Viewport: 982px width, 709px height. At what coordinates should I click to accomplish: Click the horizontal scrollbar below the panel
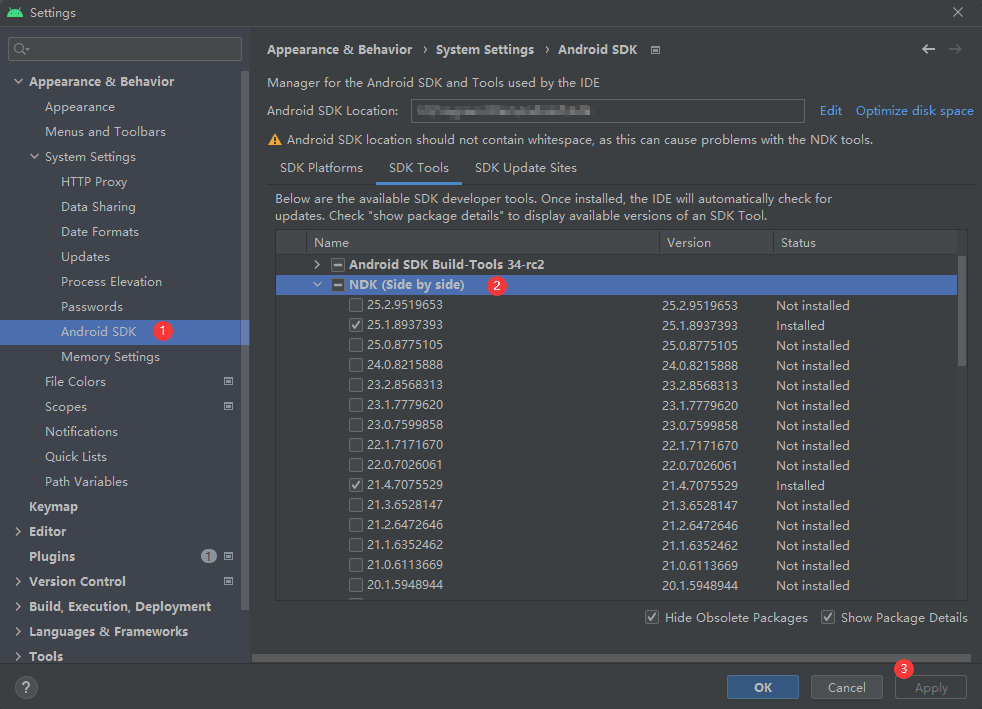611,658
